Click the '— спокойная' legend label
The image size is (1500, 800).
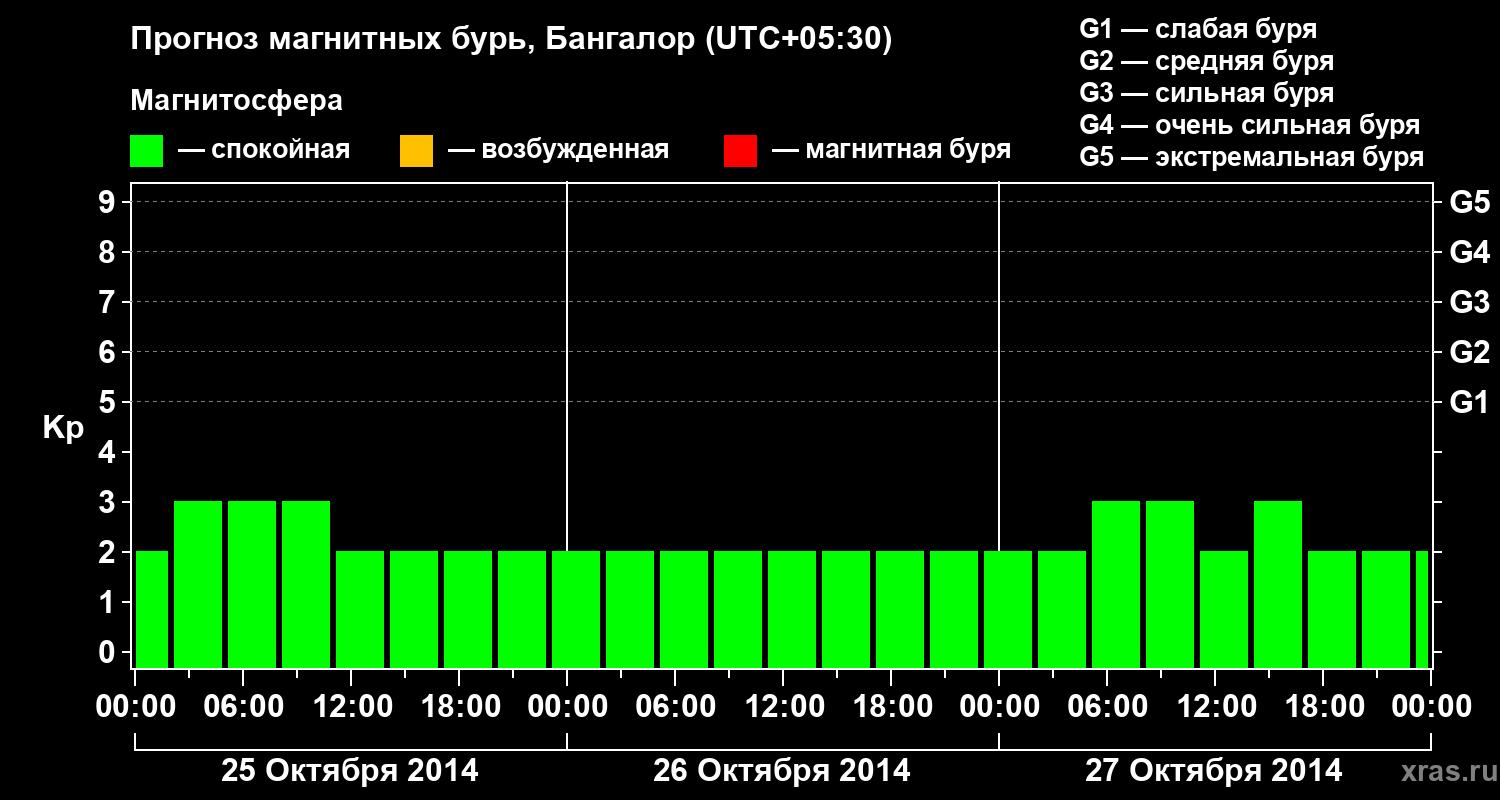tap(264, 151)
